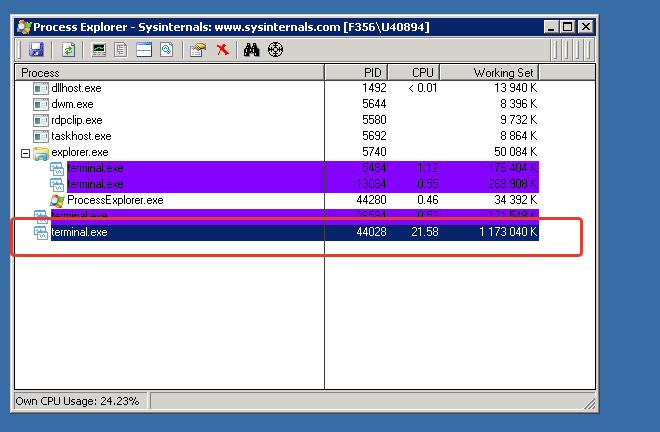Click icon of terminal.exe PID 44028
The width and height of the screenshot is (660, 432).
point(41,232)
